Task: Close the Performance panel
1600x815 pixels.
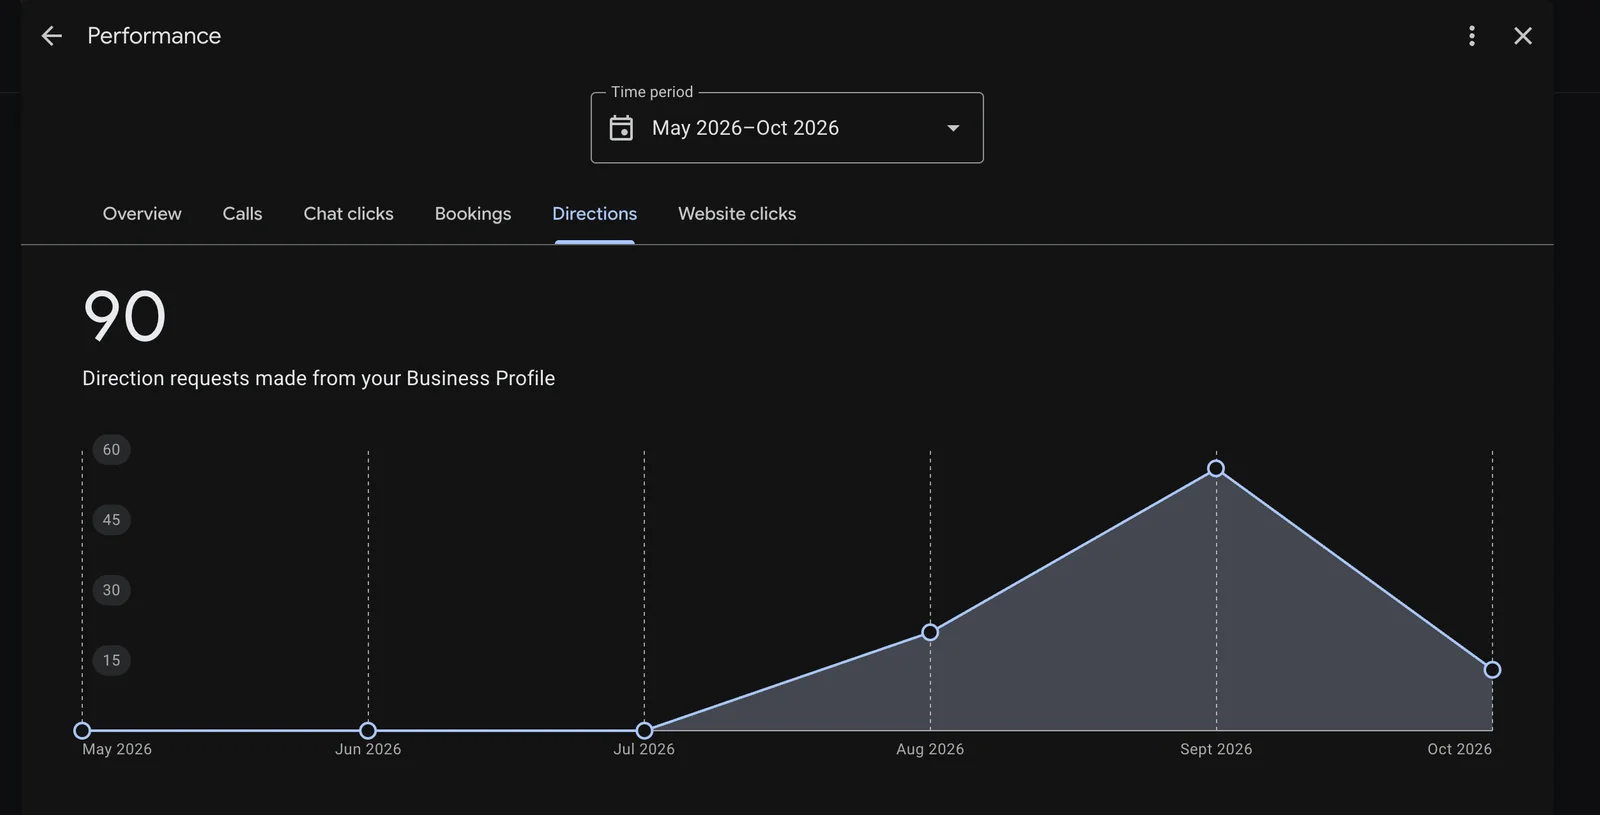Action: click(1523, 36)
